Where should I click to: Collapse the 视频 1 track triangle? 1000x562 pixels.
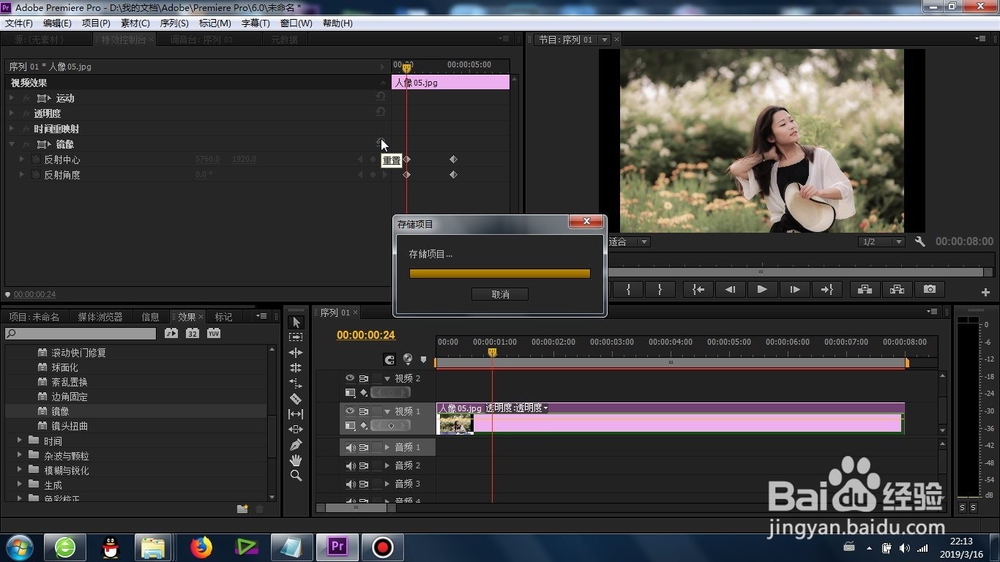(x=386, y=411)
